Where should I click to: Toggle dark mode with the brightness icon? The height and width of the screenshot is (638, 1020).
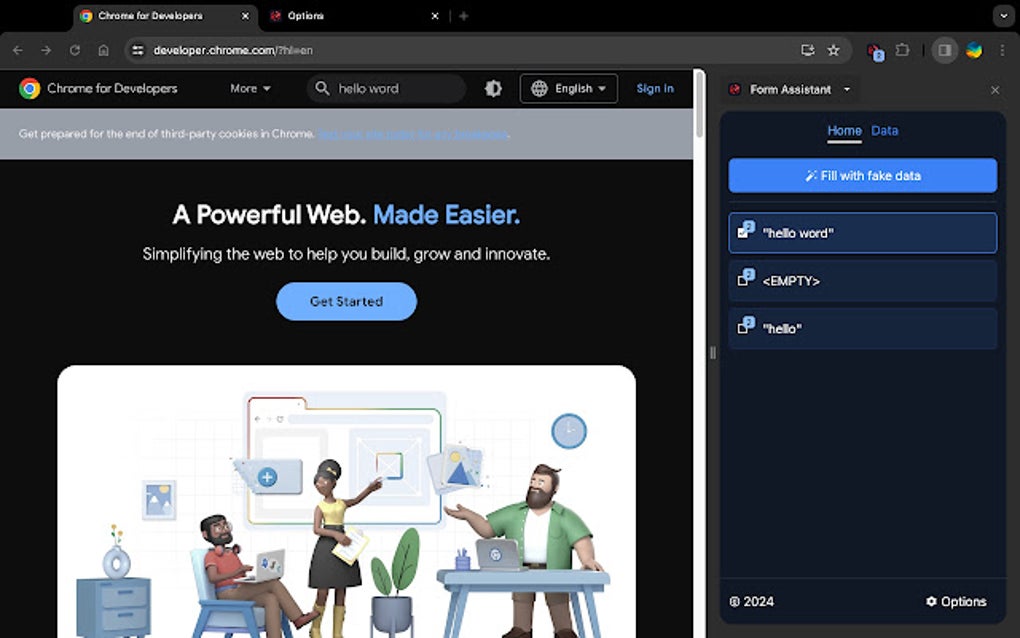[x=493, y=89]
